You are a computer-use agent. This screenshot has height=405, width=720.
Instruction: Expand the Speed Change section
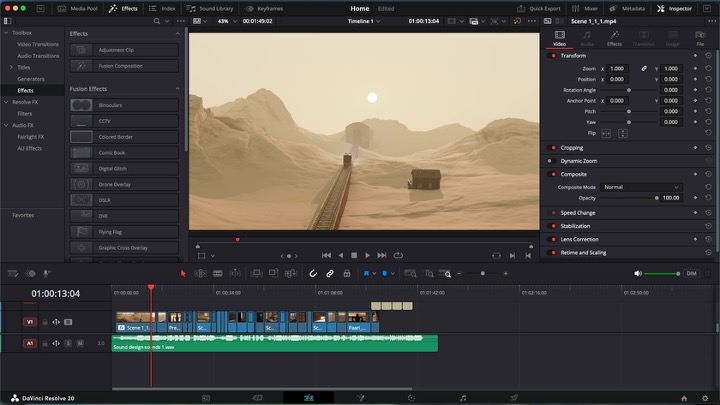tap(578, 213)
